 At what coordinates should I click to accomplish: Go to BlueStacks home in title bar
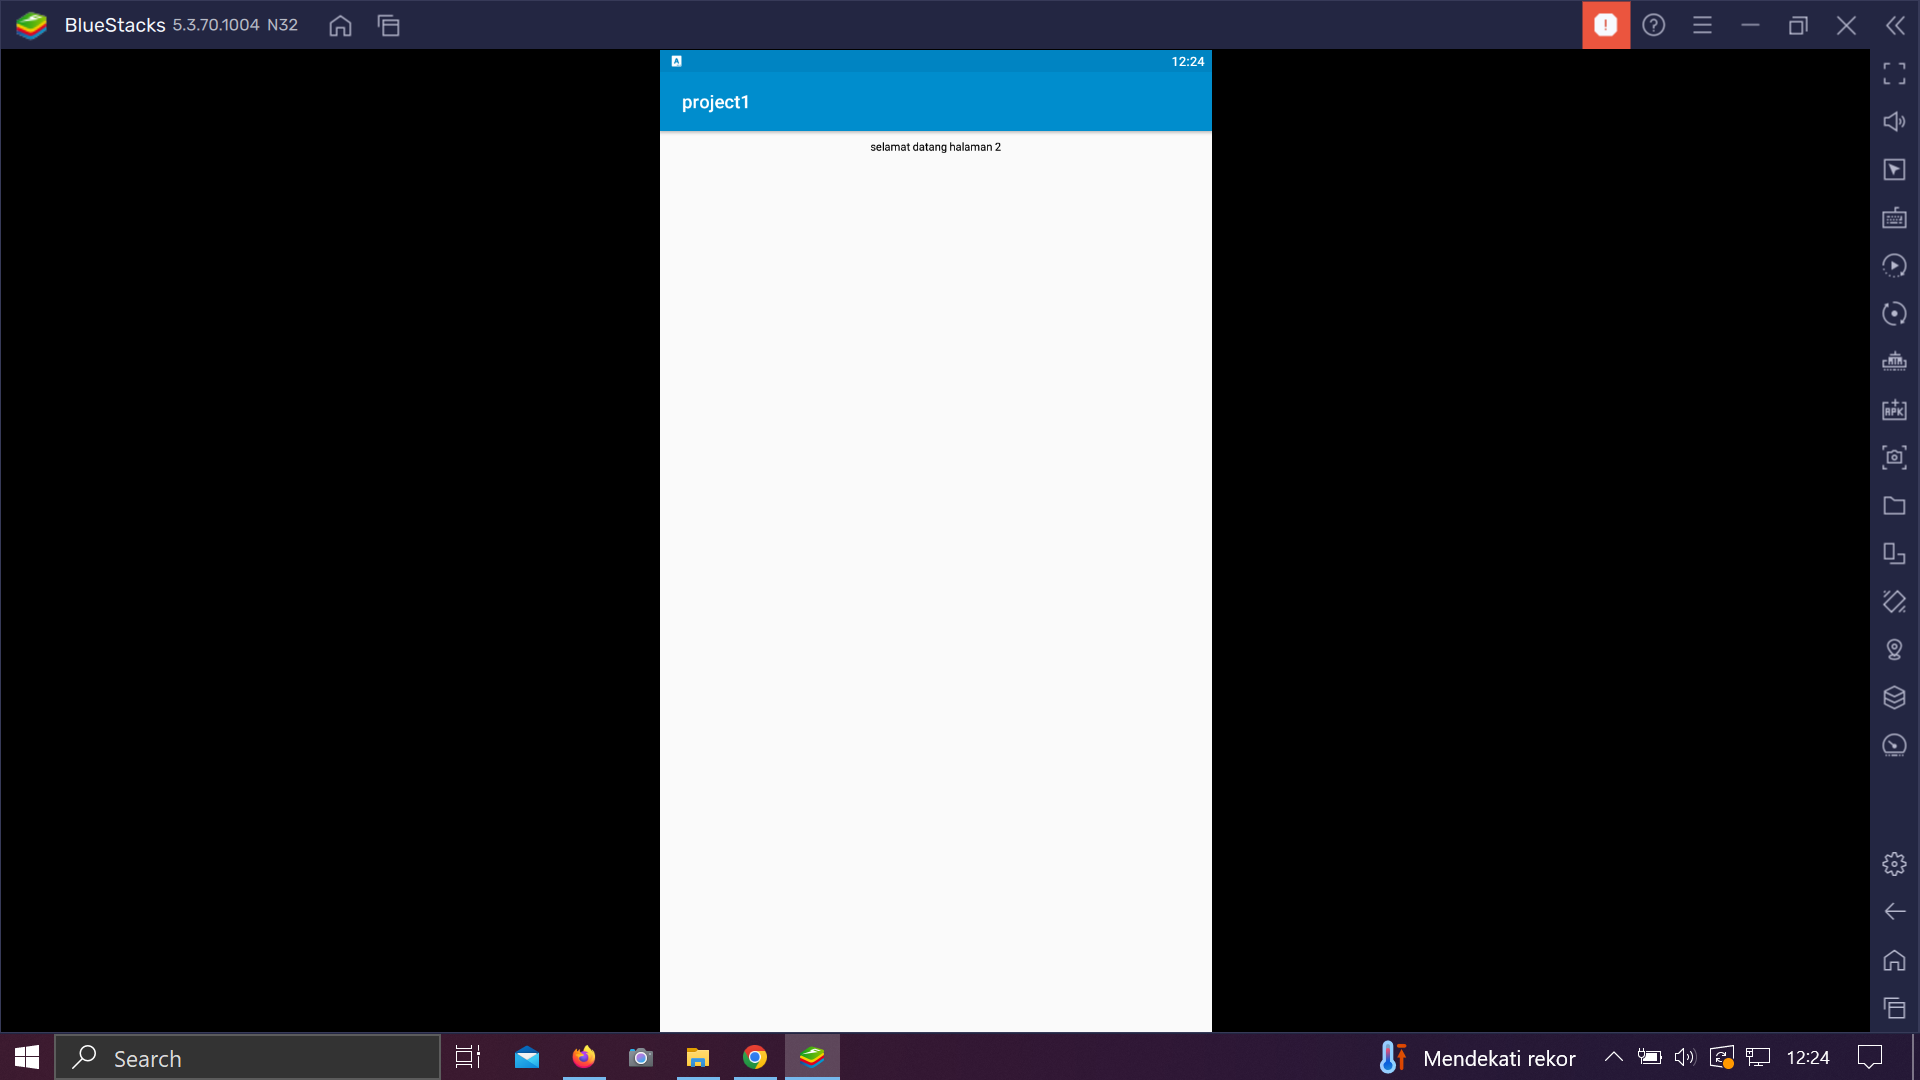point(340,26)
